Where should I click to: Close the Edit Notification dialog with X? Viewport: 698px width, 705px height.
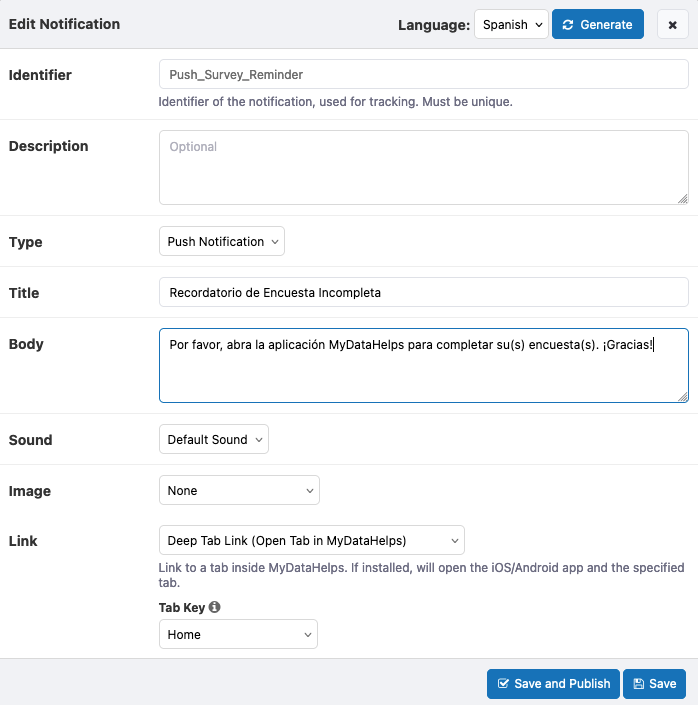(672, 25)
